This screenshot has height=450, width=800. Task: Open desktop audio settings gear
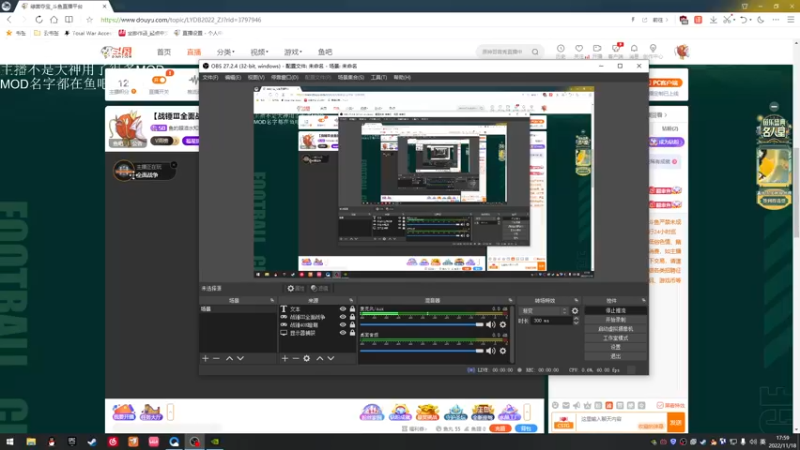tap(503, 351)
